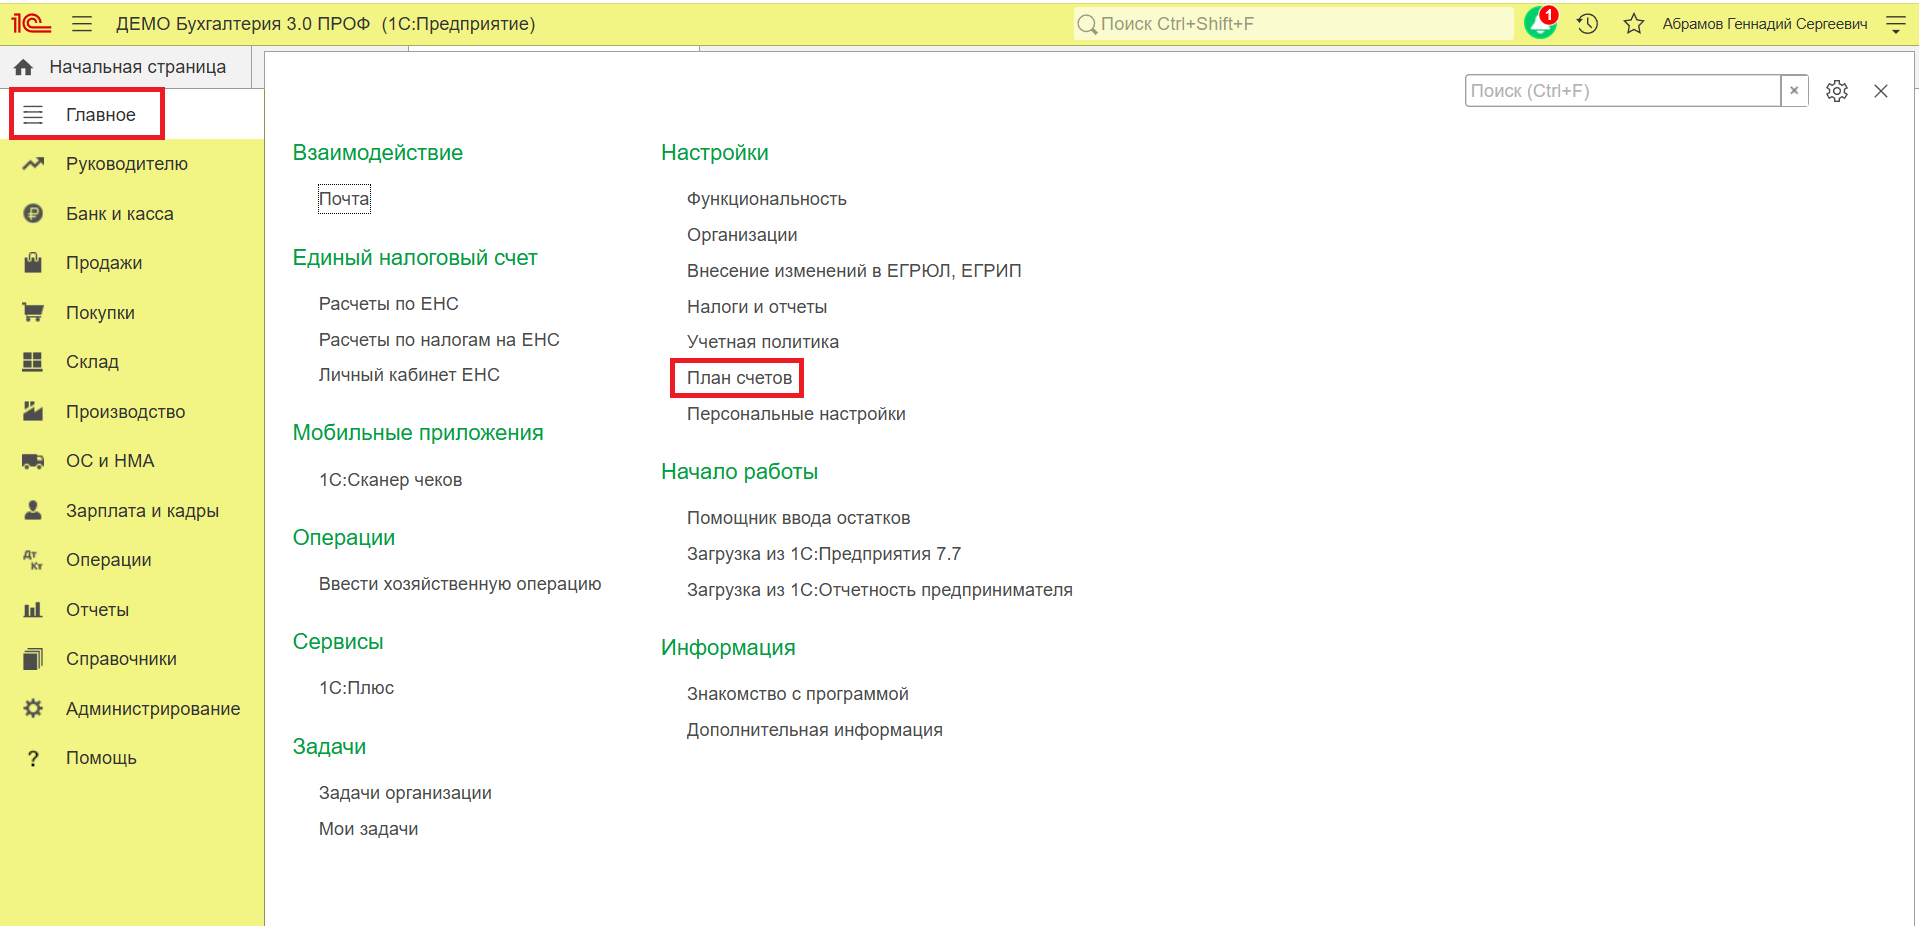Image resolution: width=1919 pixels, height=926 pixels.
Task: Click the Банк и касса coin icon
Action: [x=33, y=213]
